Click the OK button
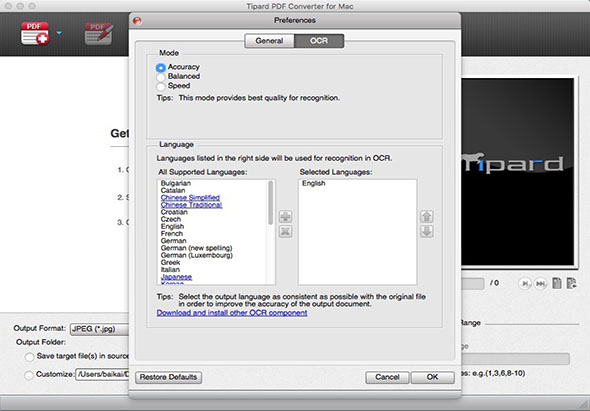This screenshot has width=590, height=411. (432, 377)
